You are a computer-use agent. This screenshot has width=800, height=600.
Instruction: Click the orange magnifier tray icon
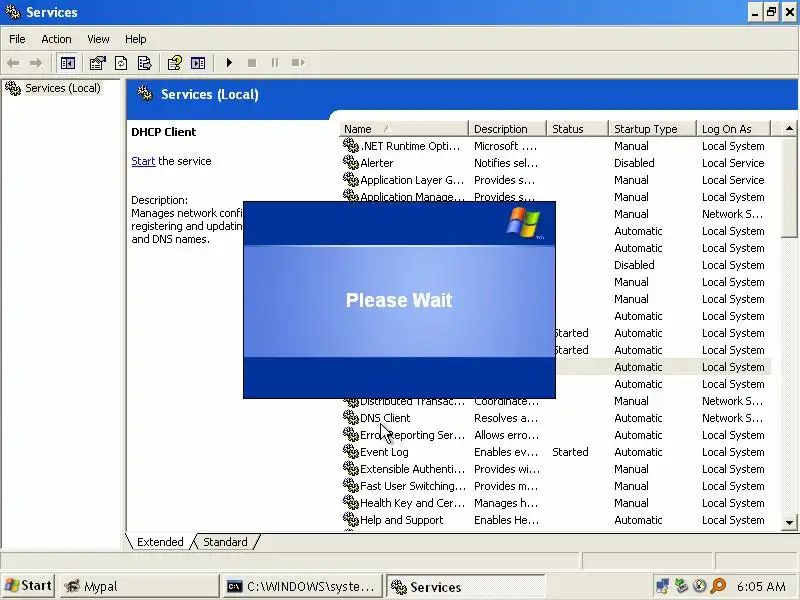click(718, 586)
